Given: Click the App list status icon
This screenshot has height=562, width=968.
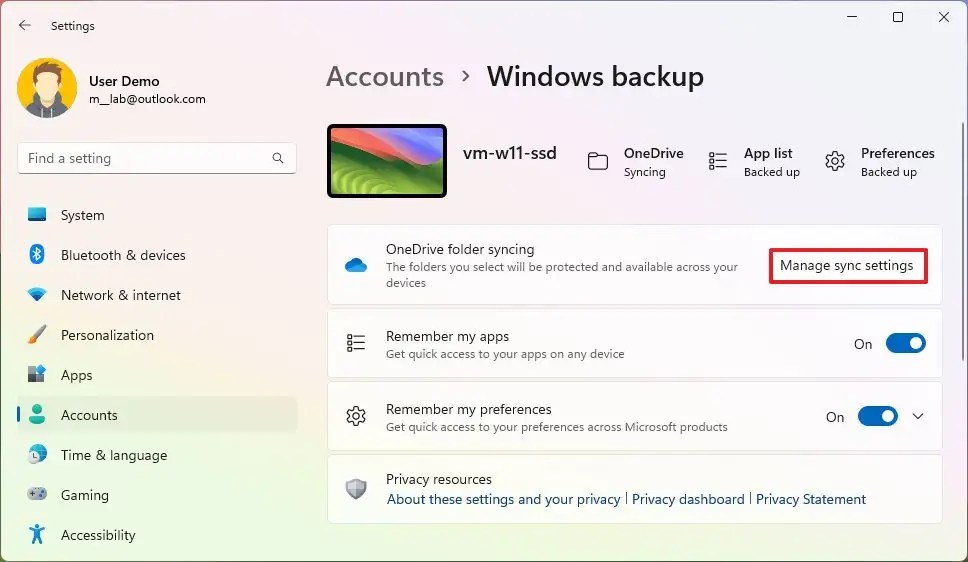Looking at the screenshot, I should (717, 161).
